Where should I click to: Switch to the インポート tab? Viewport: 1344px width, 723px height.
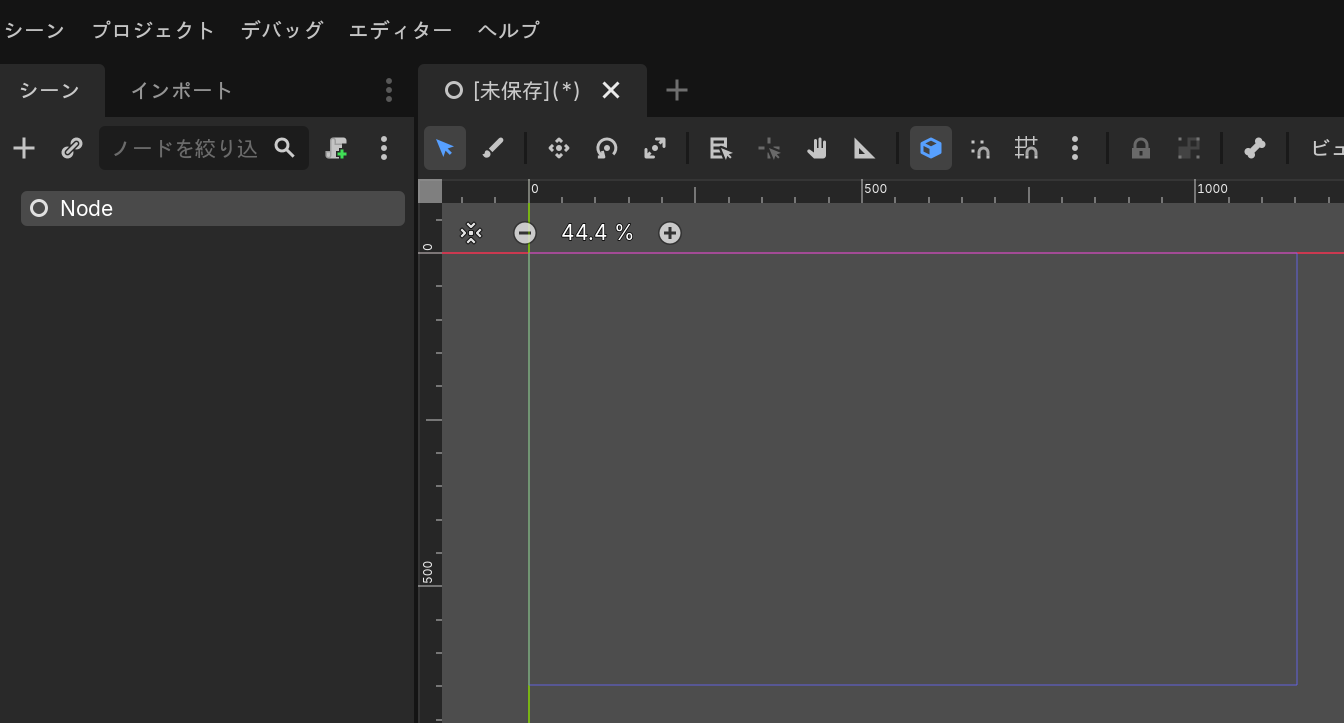pos(182,90)
